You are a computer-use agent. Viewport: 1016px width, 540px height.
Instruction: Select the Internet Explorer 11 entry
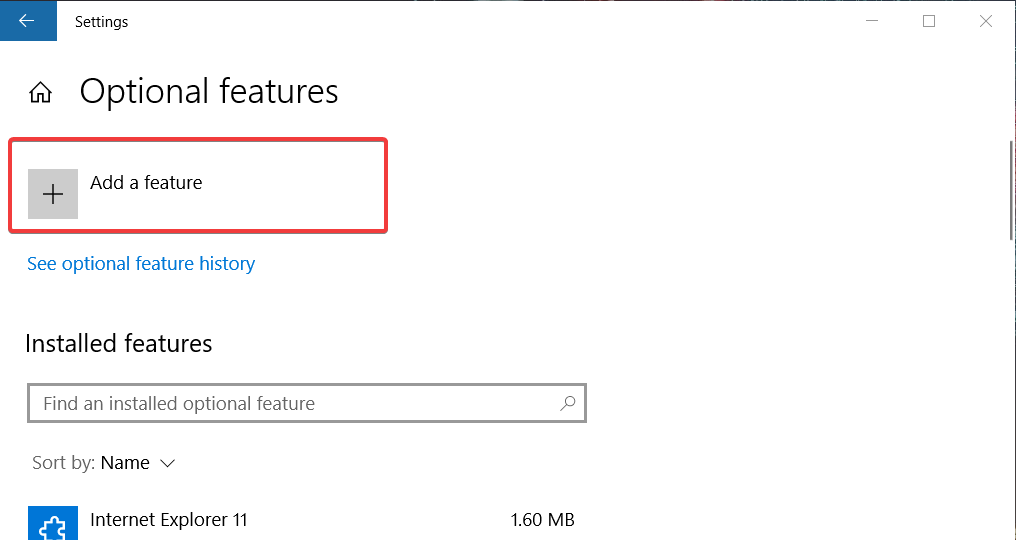pyautogui.click(x=302, y=522)
